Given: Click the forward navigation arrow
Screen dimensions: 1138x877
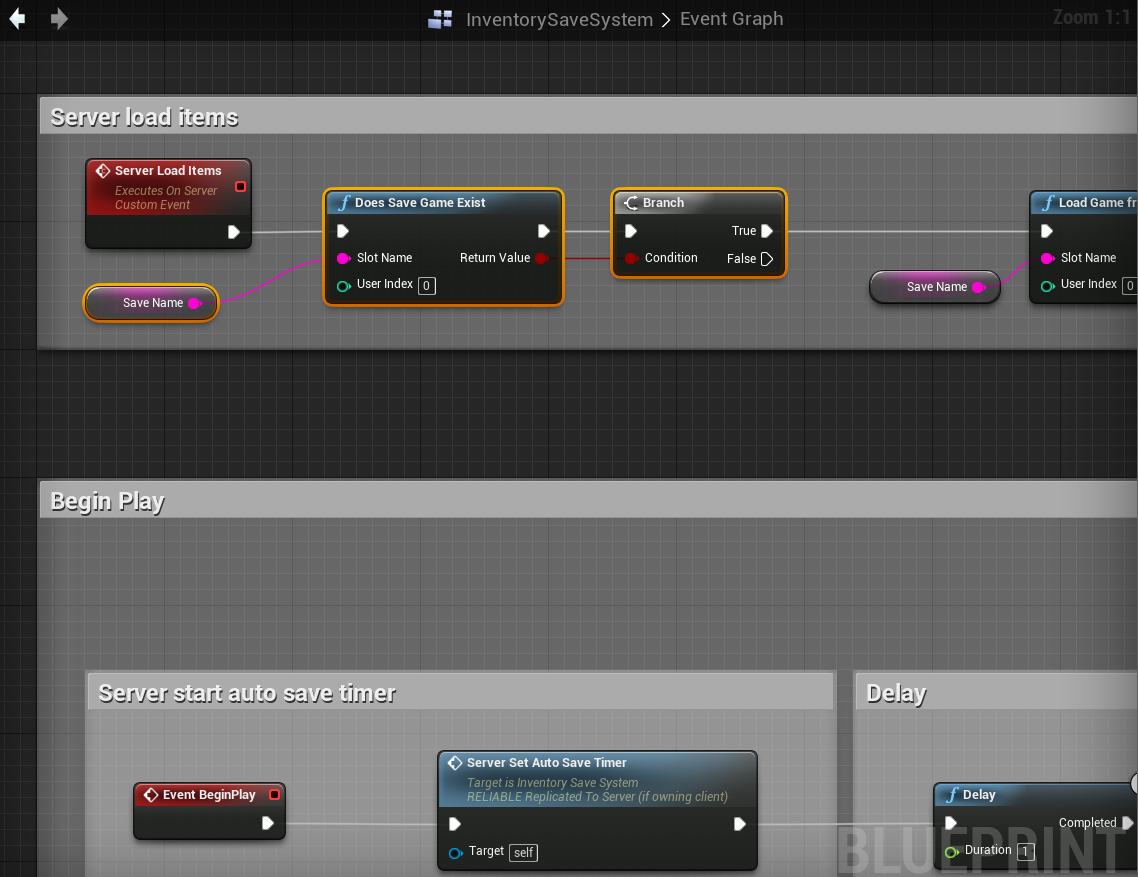Looking at the screenshot, I should 59,19.
